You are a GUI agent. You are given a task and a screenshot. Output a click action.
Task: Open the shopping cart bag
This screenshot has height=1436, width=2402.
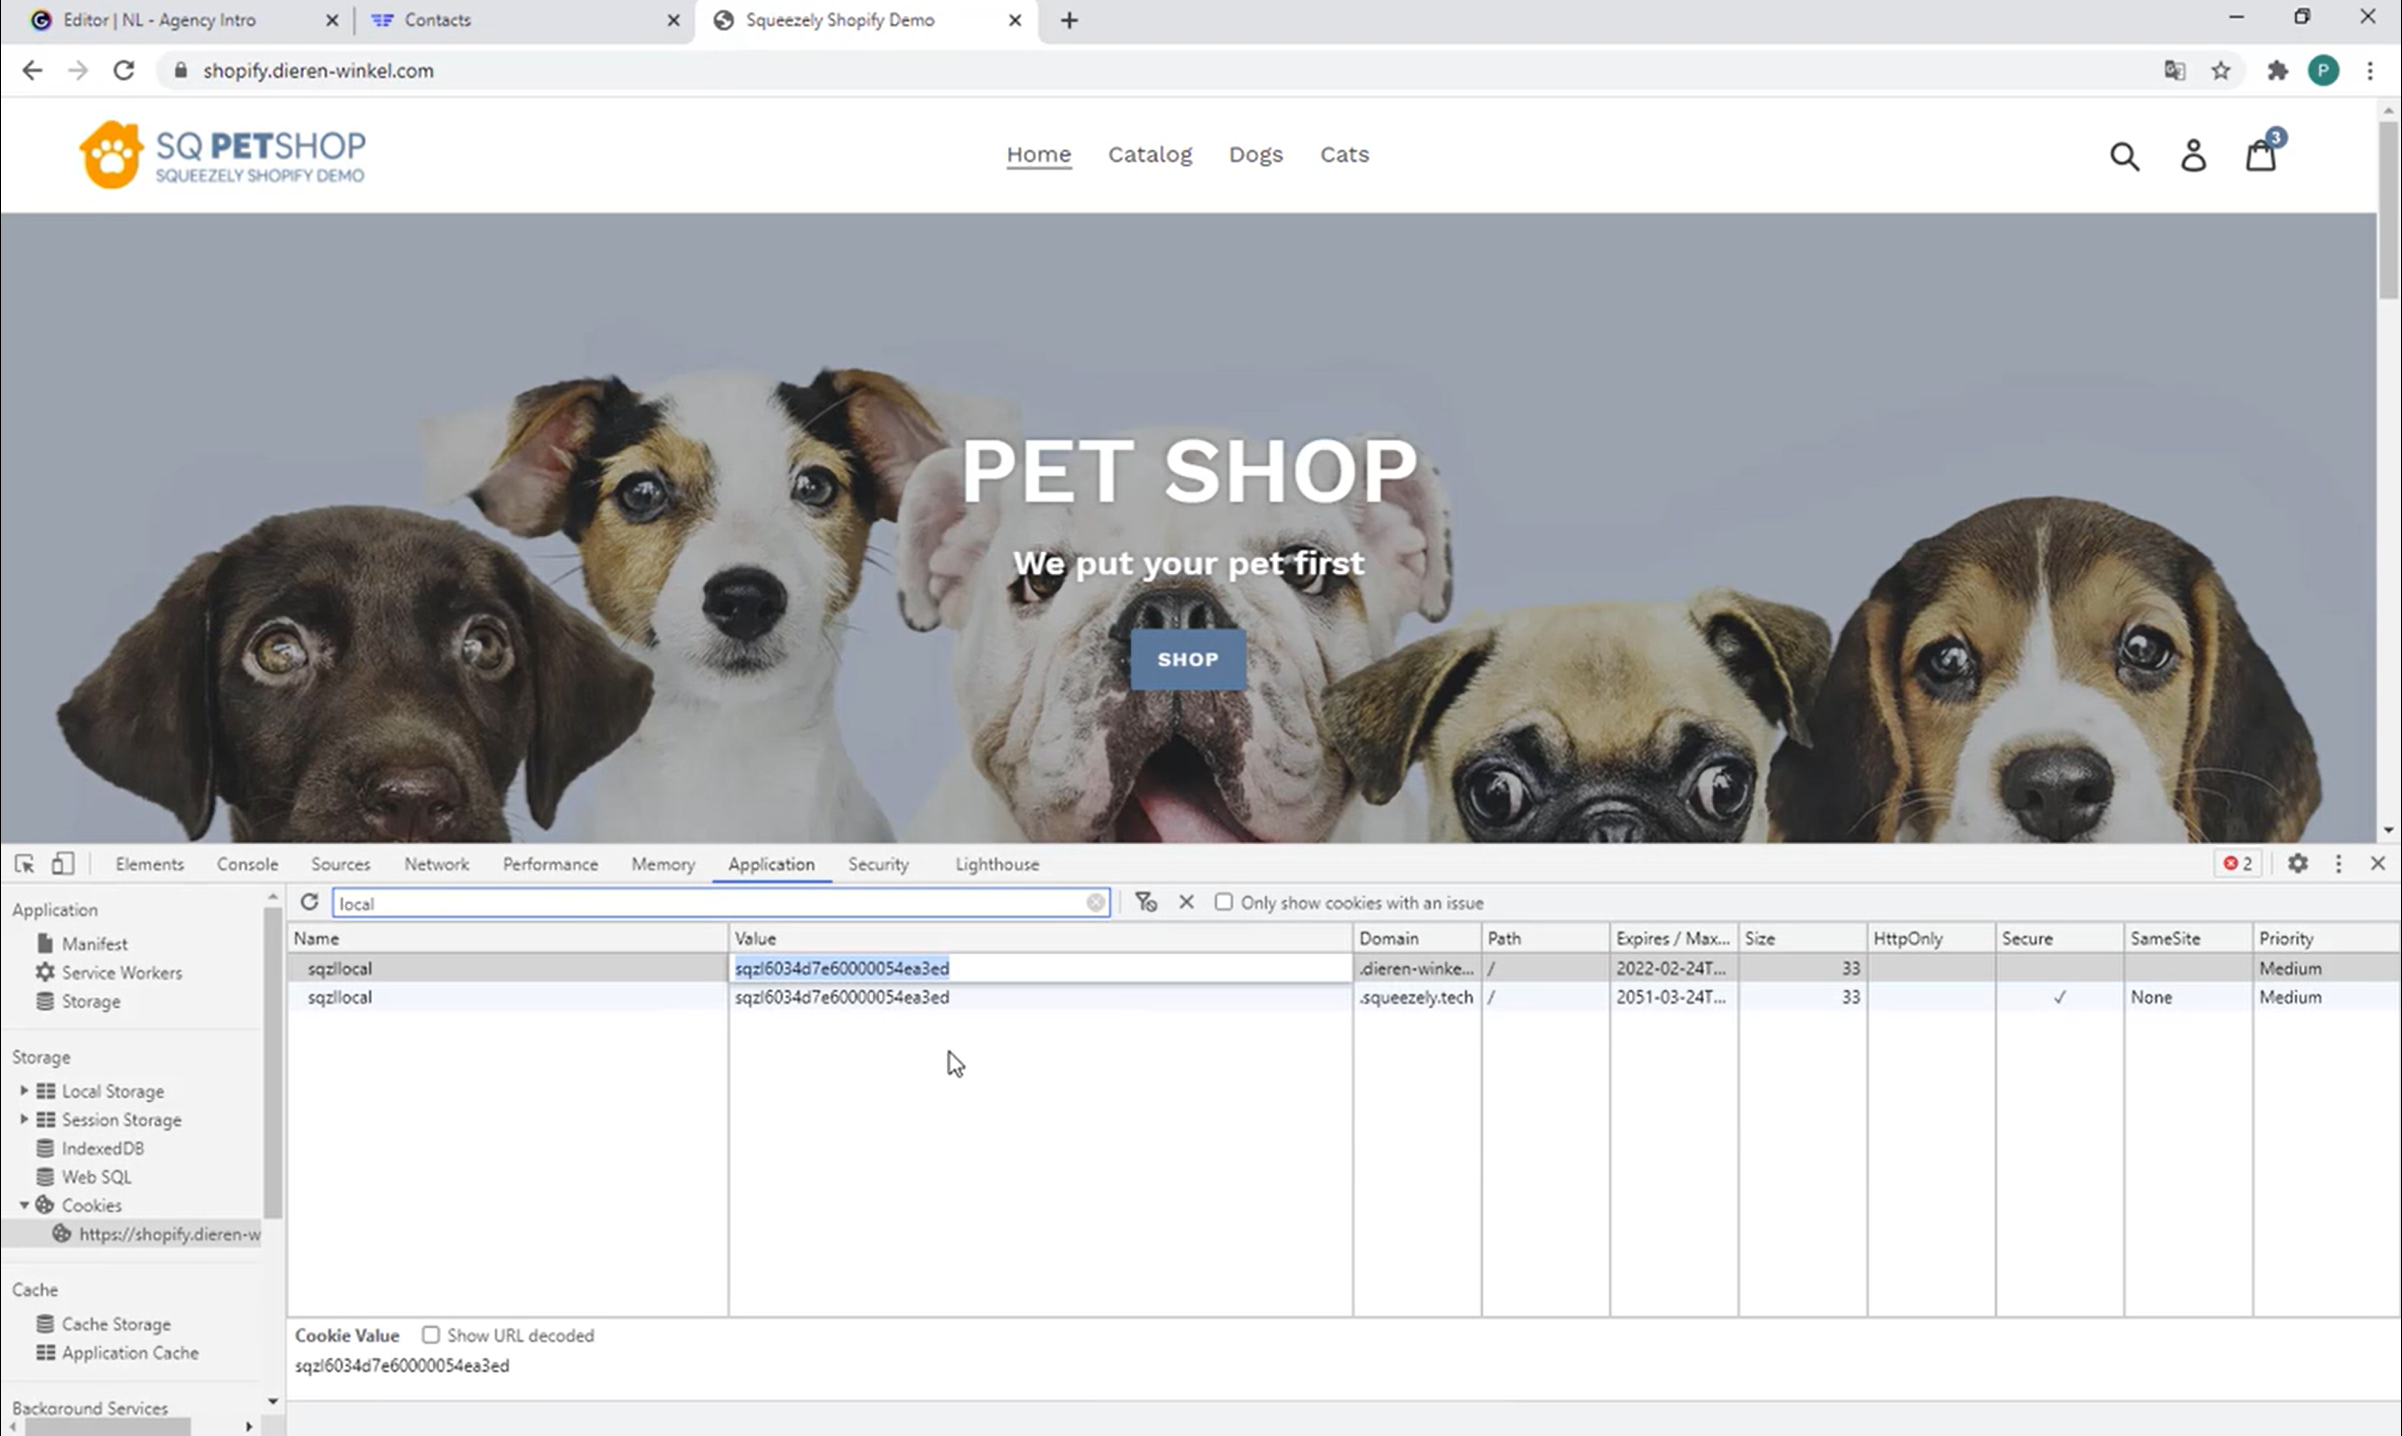(2261, 155)
